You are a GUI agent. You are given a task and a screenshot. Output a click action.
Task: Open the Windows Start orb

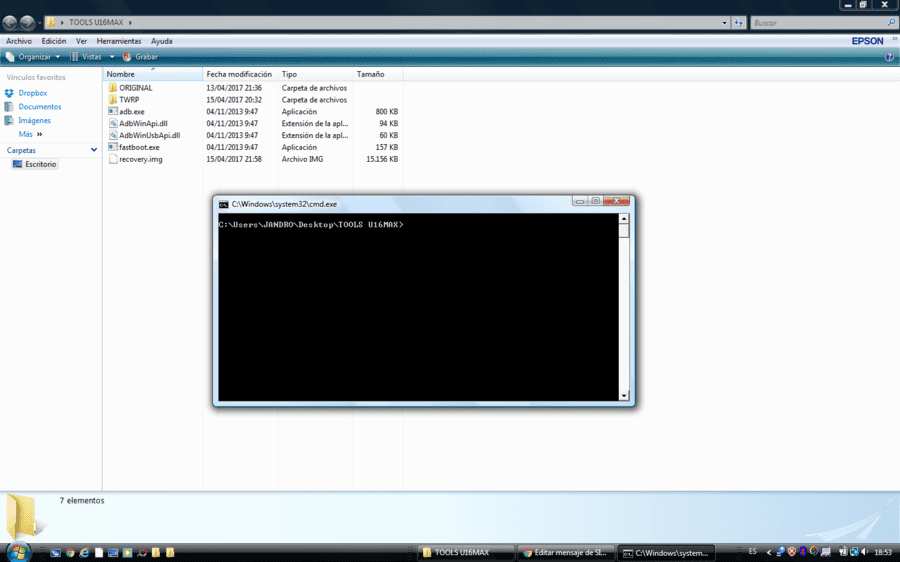(18, 552)
